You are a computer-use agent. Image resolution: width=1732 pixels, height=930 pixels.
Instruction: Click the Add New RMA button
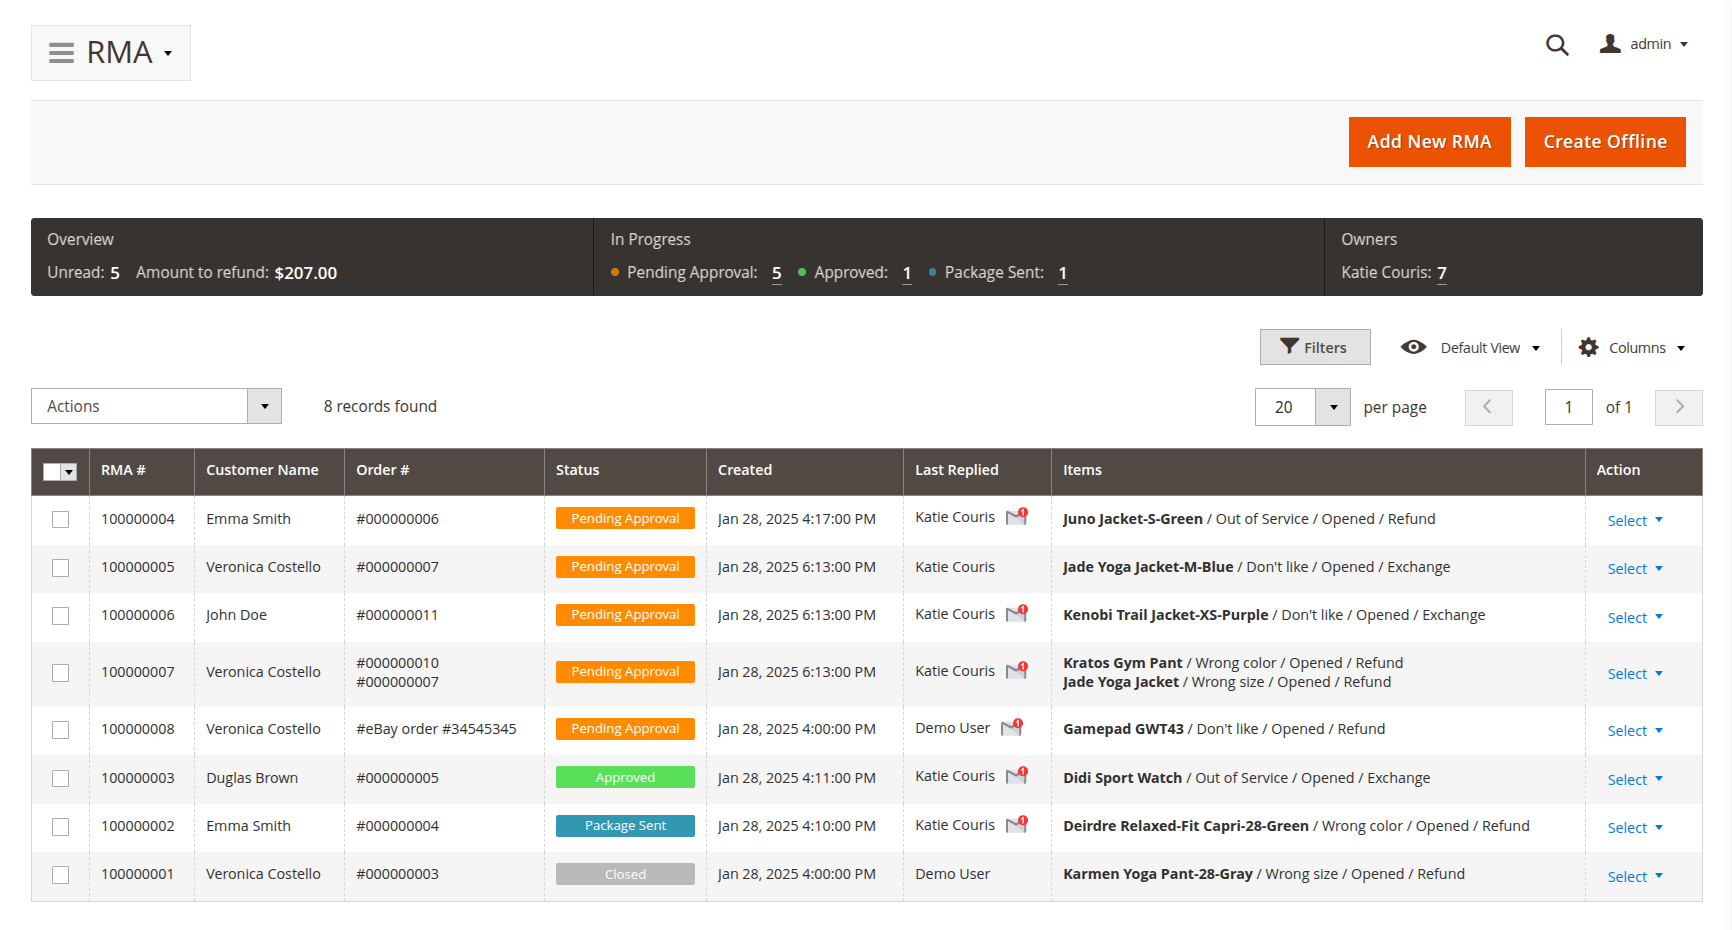click(1429, 142)
